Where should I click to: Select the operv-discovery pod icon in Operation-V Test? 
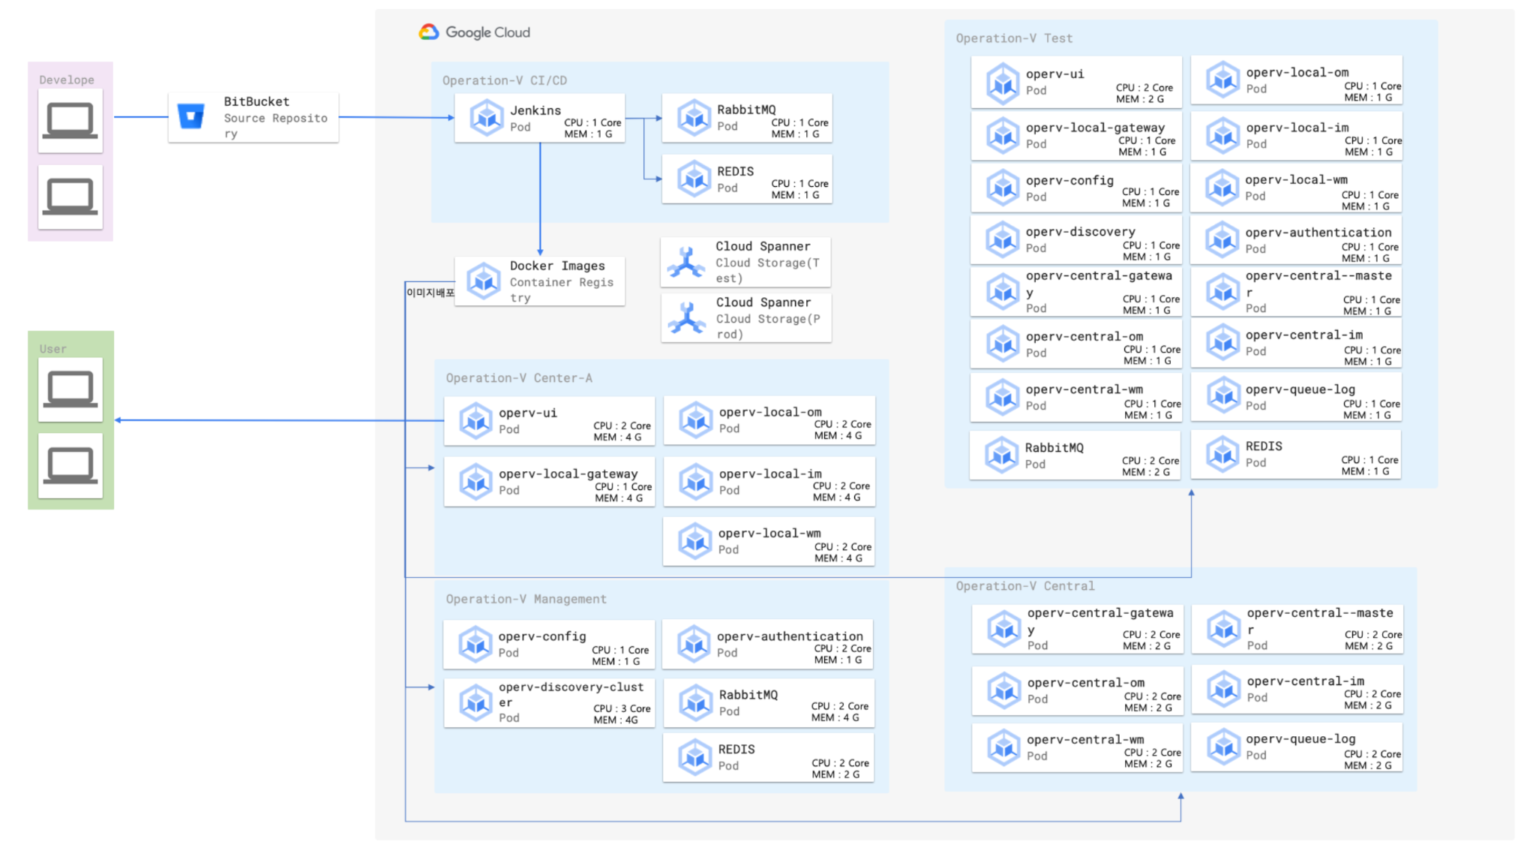pos(1003,240)
